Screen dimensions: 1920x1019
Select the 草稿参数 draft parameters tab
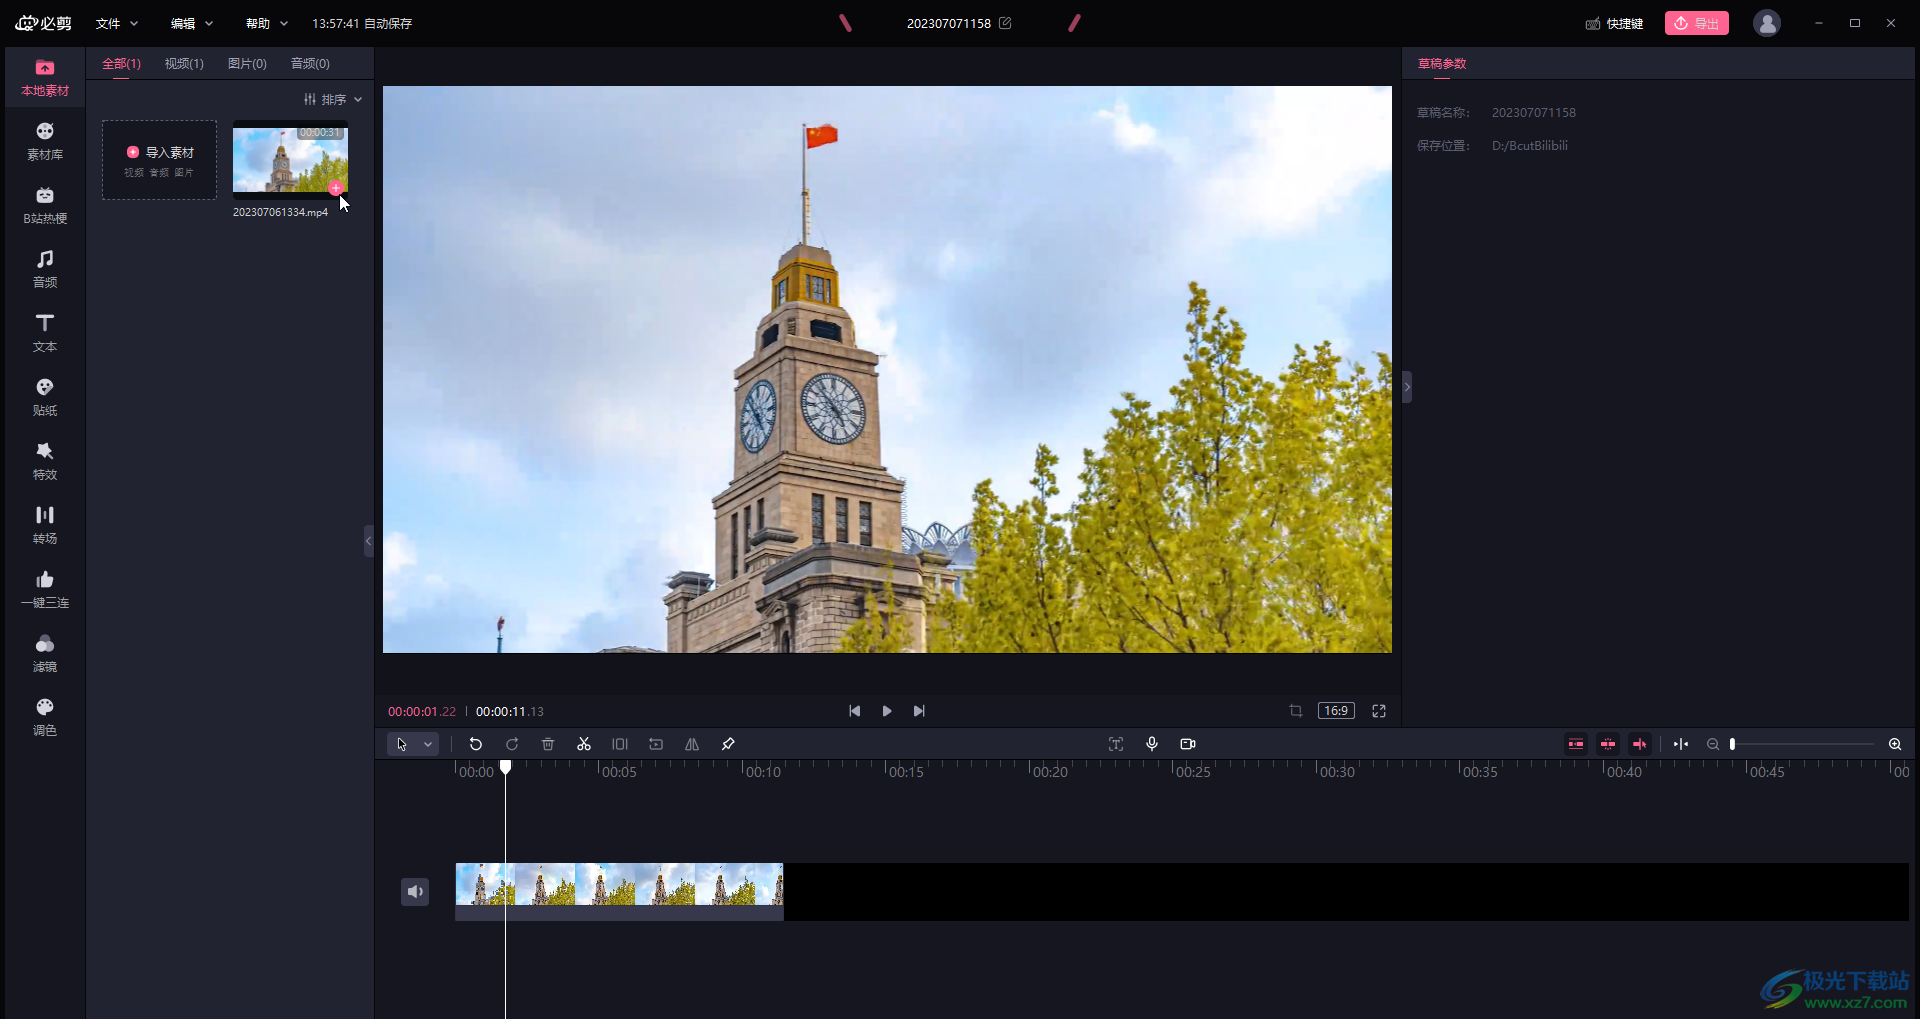(x=1442, y=64)
